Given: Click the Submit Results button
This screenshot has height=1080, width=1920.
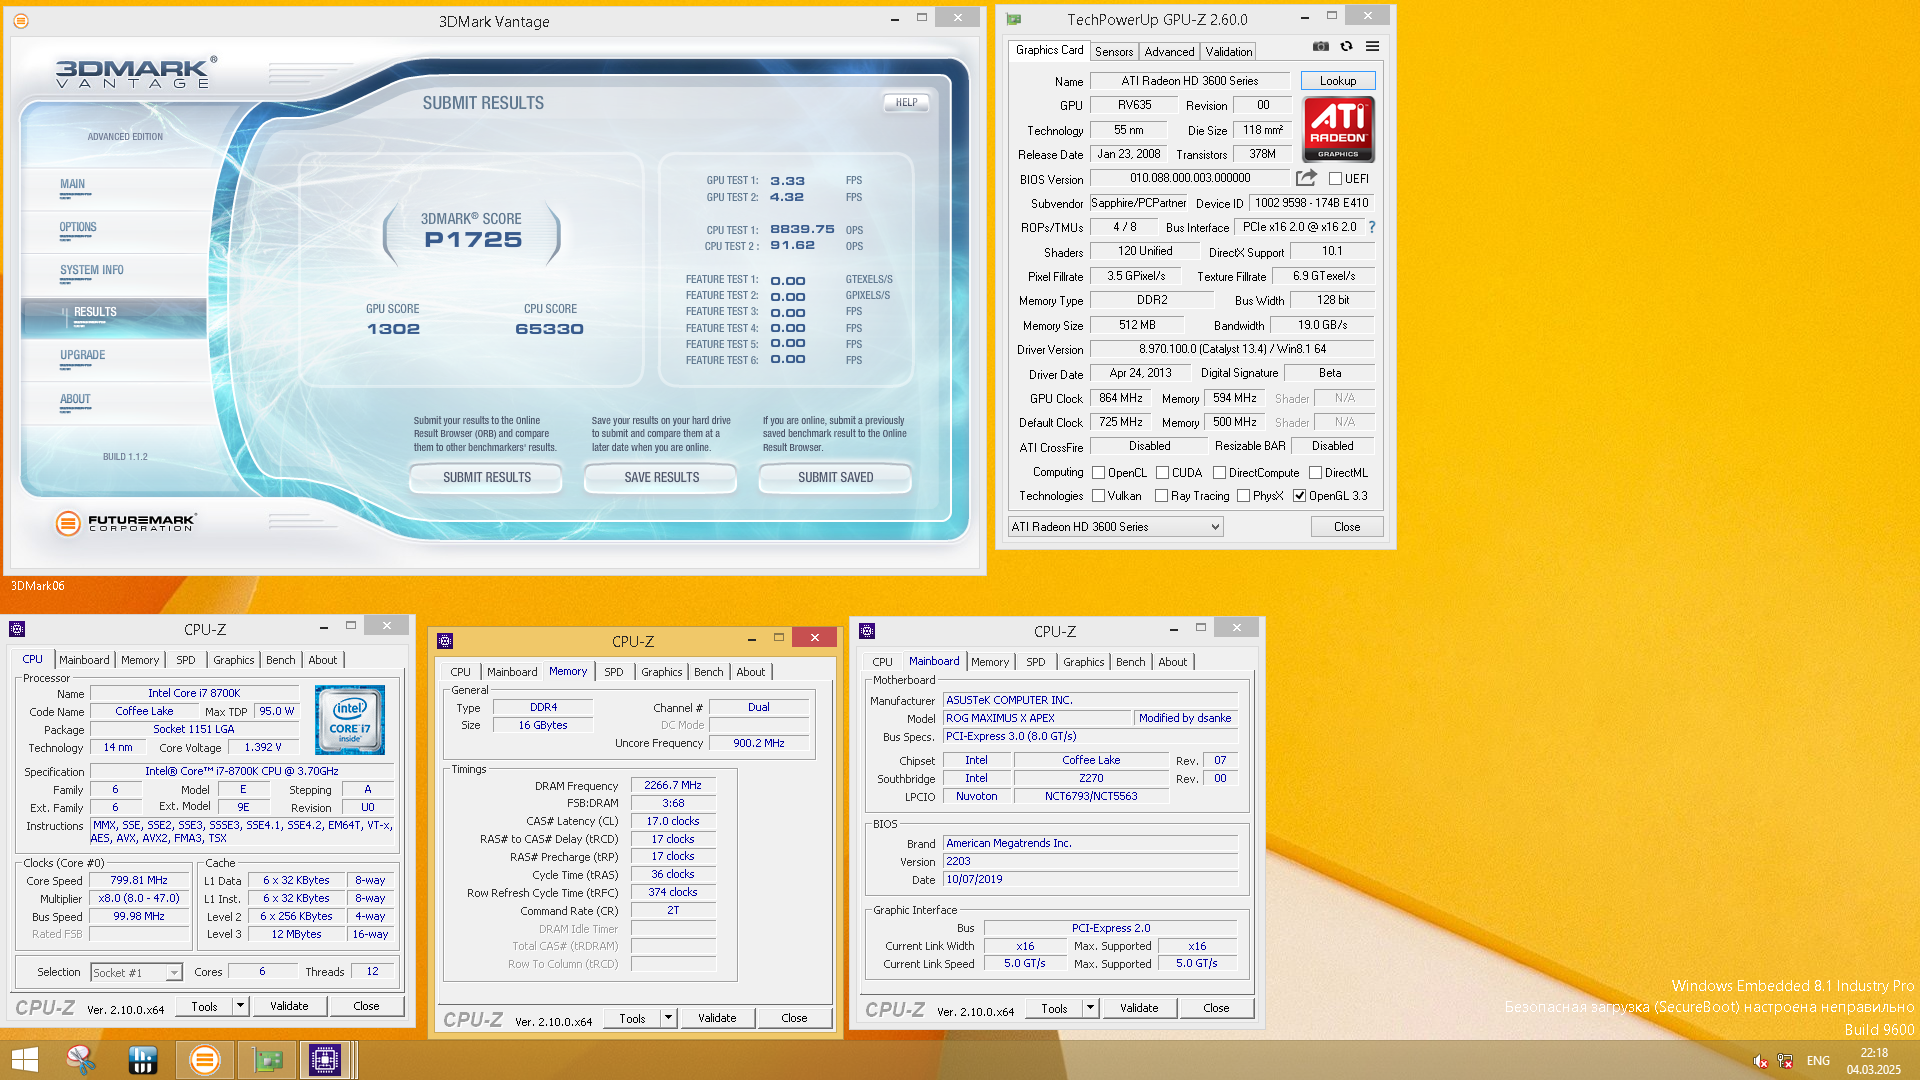Looking at the screenshot, I should [487, 478].
